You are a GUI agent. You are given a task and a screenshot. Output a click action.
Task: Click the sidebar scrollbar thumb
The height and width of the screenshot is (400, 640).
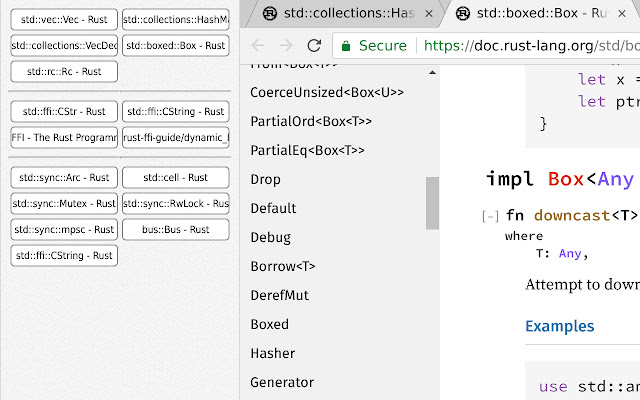(432, 203)
